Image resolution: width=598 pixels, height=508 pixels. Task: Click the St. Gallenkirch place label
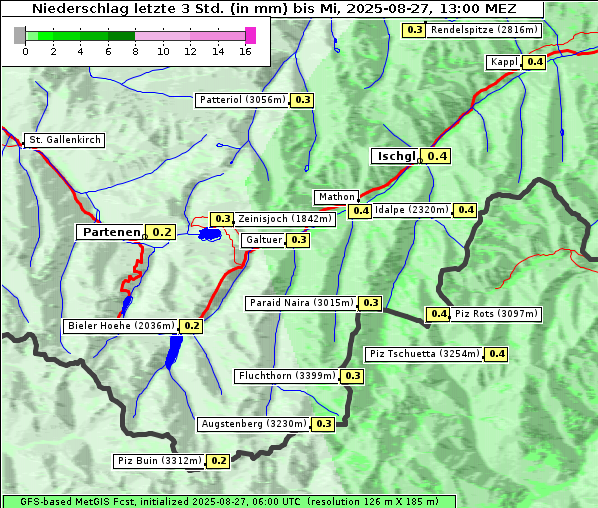[65, 140]
